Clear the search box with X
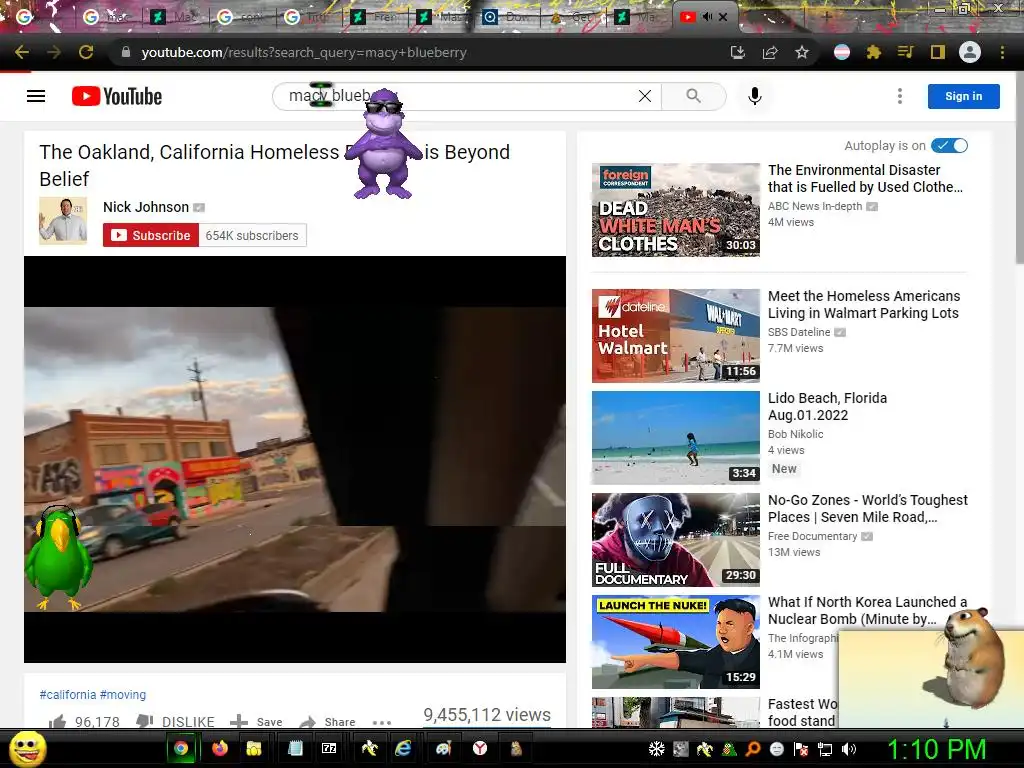Screen dimensions: 1024x768 [x=645, y=97]
